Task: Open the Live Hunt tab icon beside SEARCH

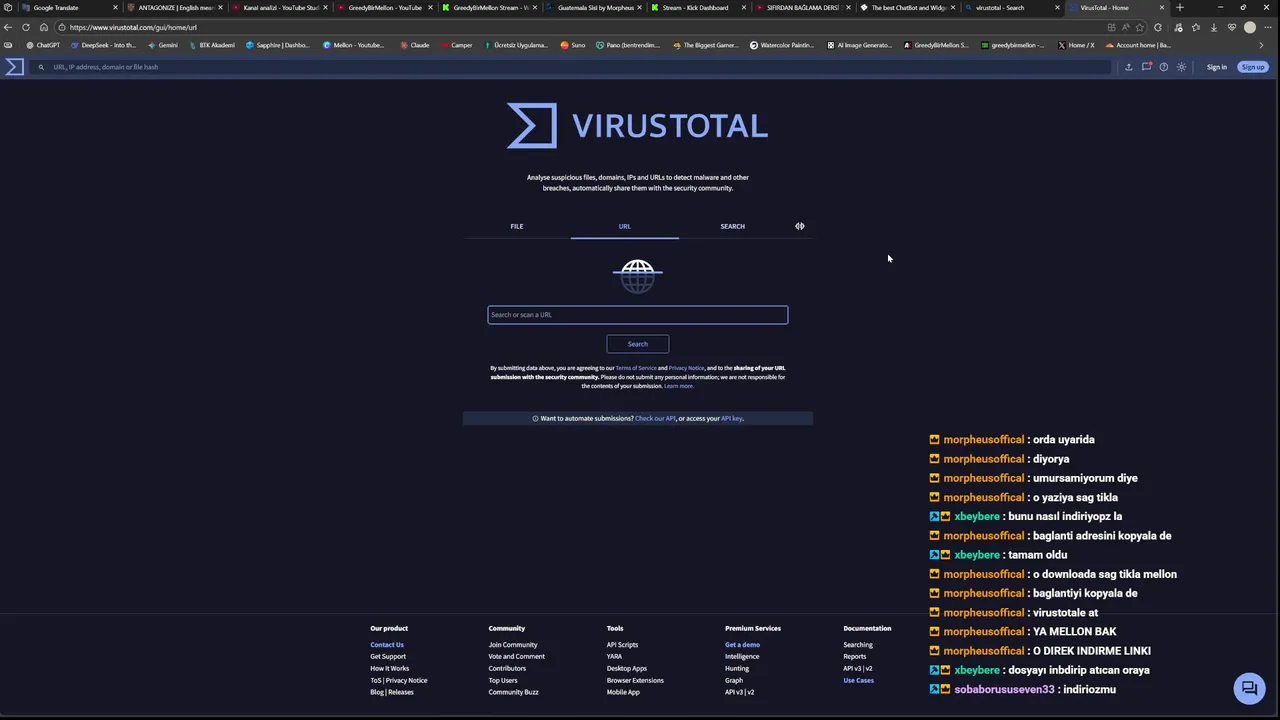Action: 800,226
